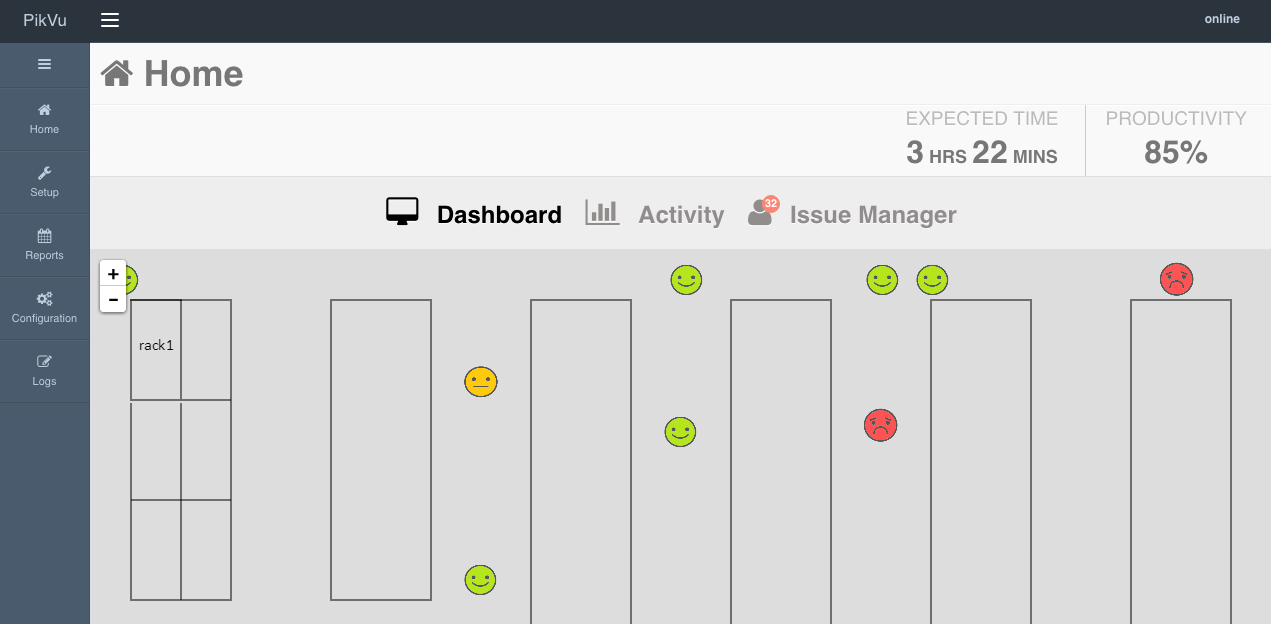
Task: Click the yellow neutral face marker
Action: coord(480,382)
